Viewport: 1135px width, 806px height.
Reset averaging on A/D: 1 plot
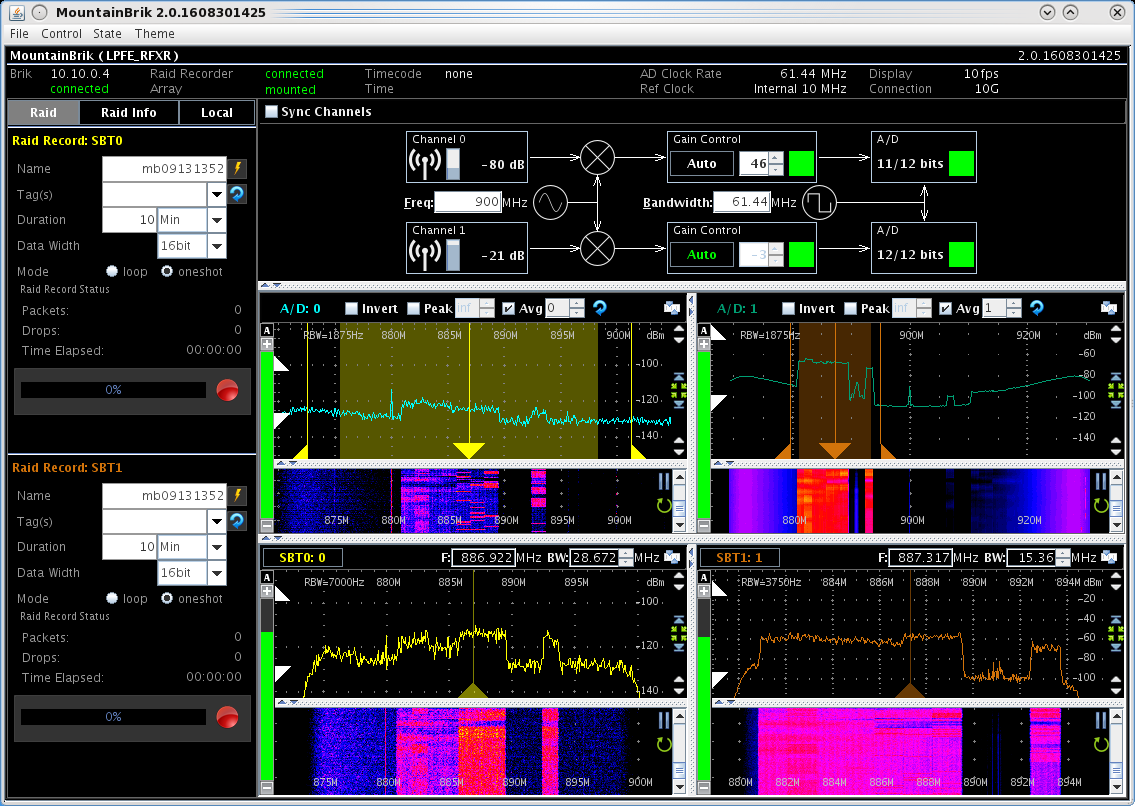tap(1037, 308)
